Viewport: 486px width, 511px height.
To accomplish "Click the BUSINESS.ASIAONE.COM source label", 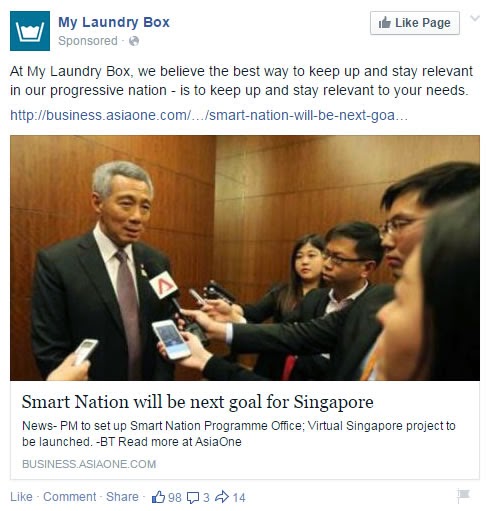I will tap(89, 464).
